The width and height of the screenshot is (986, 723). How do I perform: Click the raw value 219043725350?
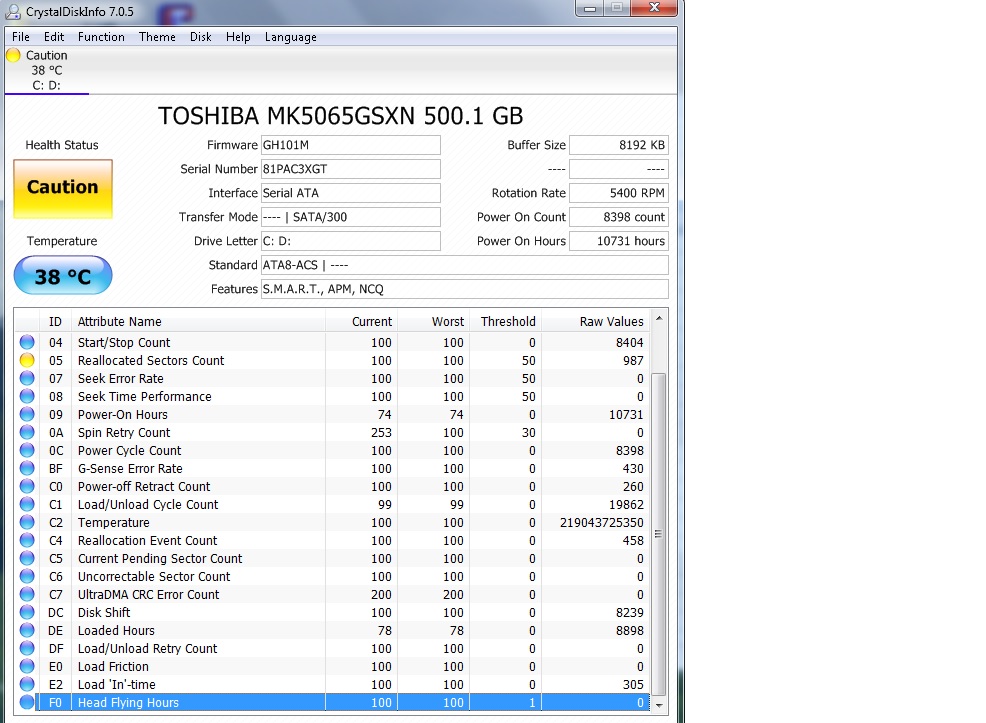[x=602, y=522]
